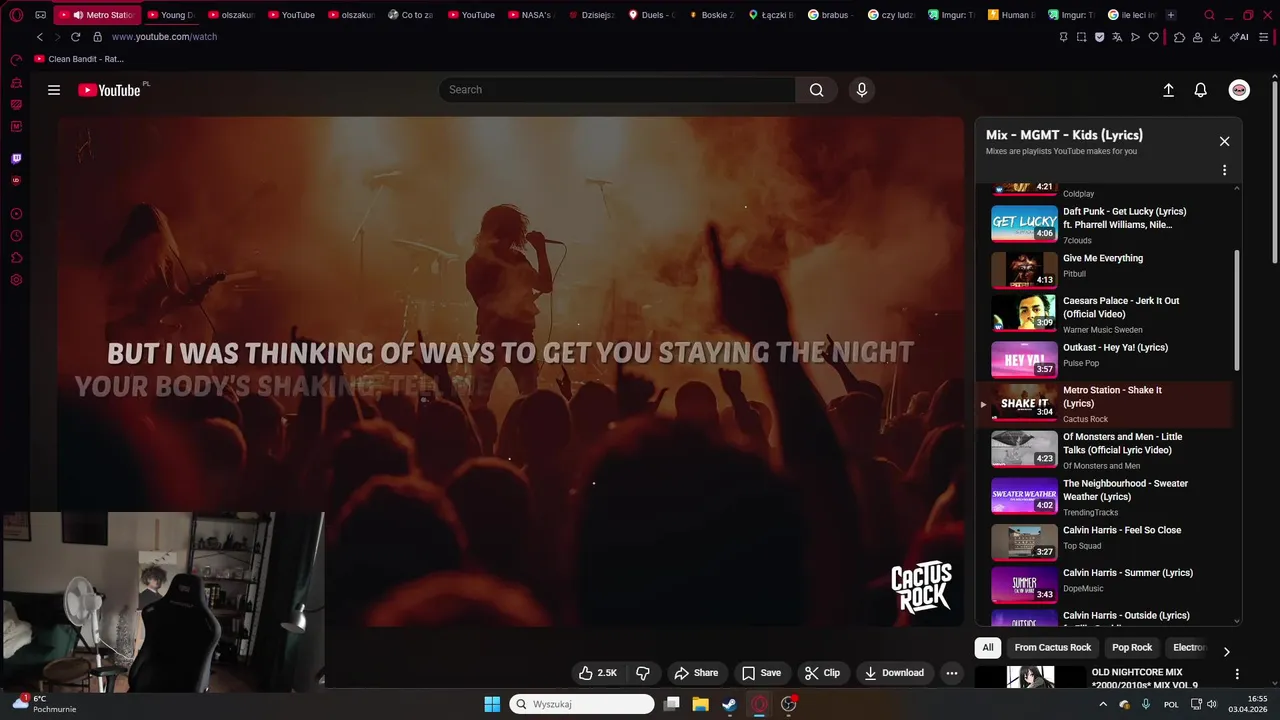Select the Pop Rock chip
The height and width of the screenshot is (720, 1280).
click(x=1132, y=648)
